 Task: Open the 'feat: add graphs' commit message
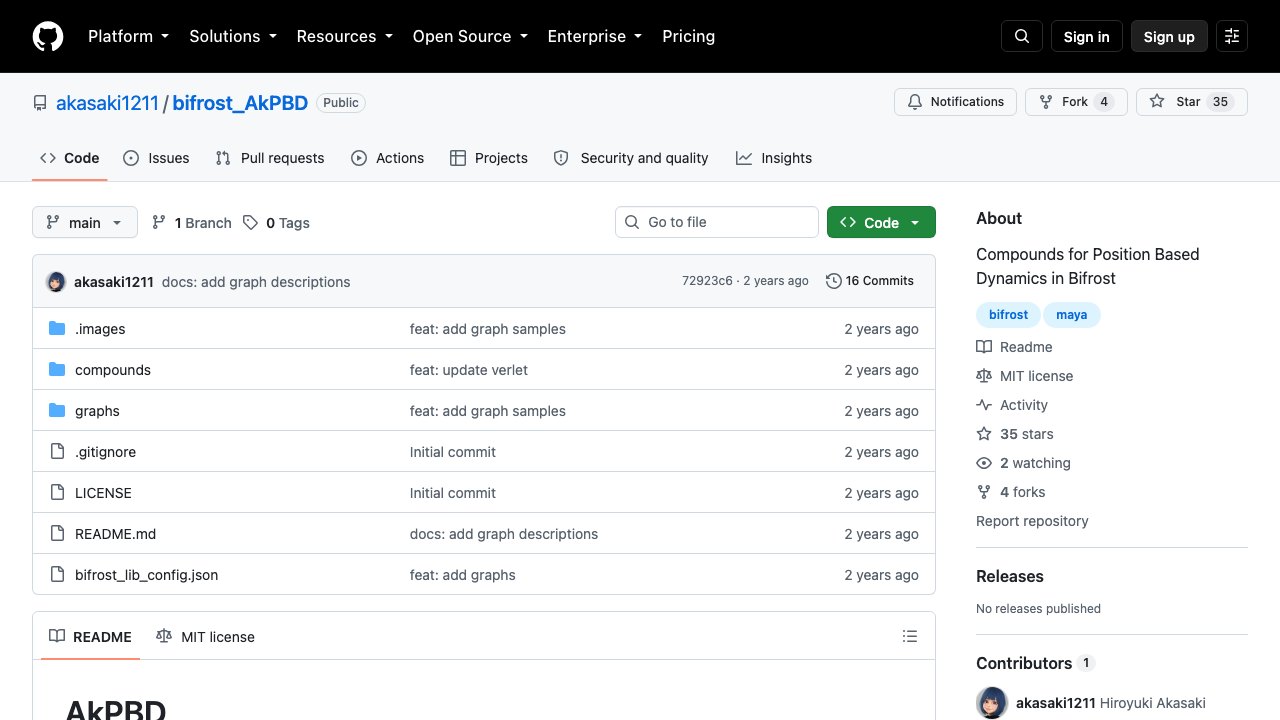(x=463, y=575)
